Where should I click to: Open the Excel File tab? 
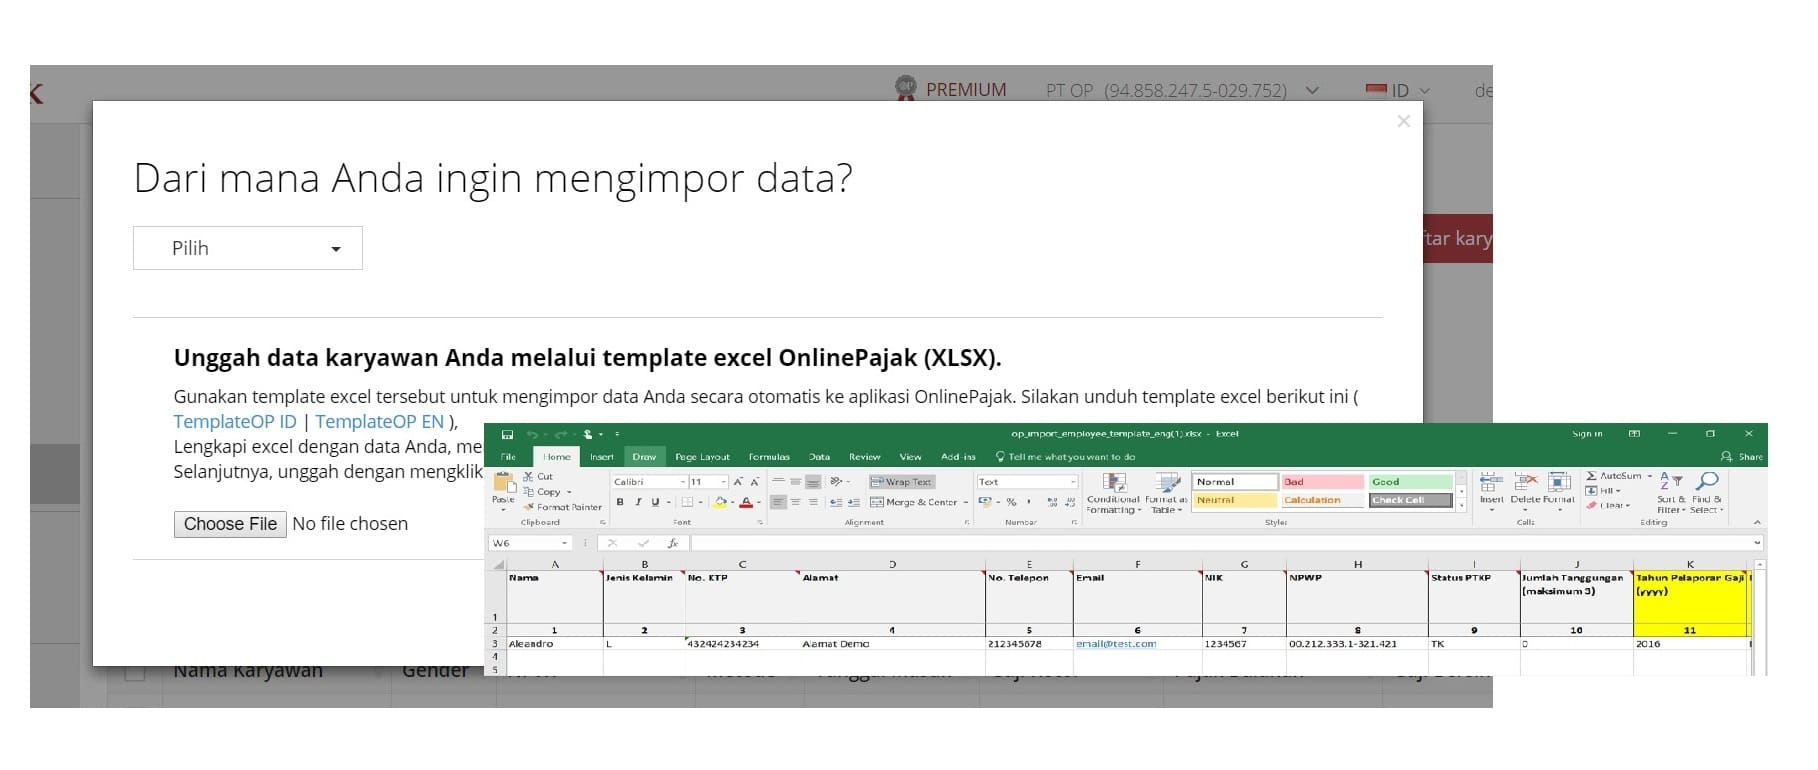coord(508,457)
